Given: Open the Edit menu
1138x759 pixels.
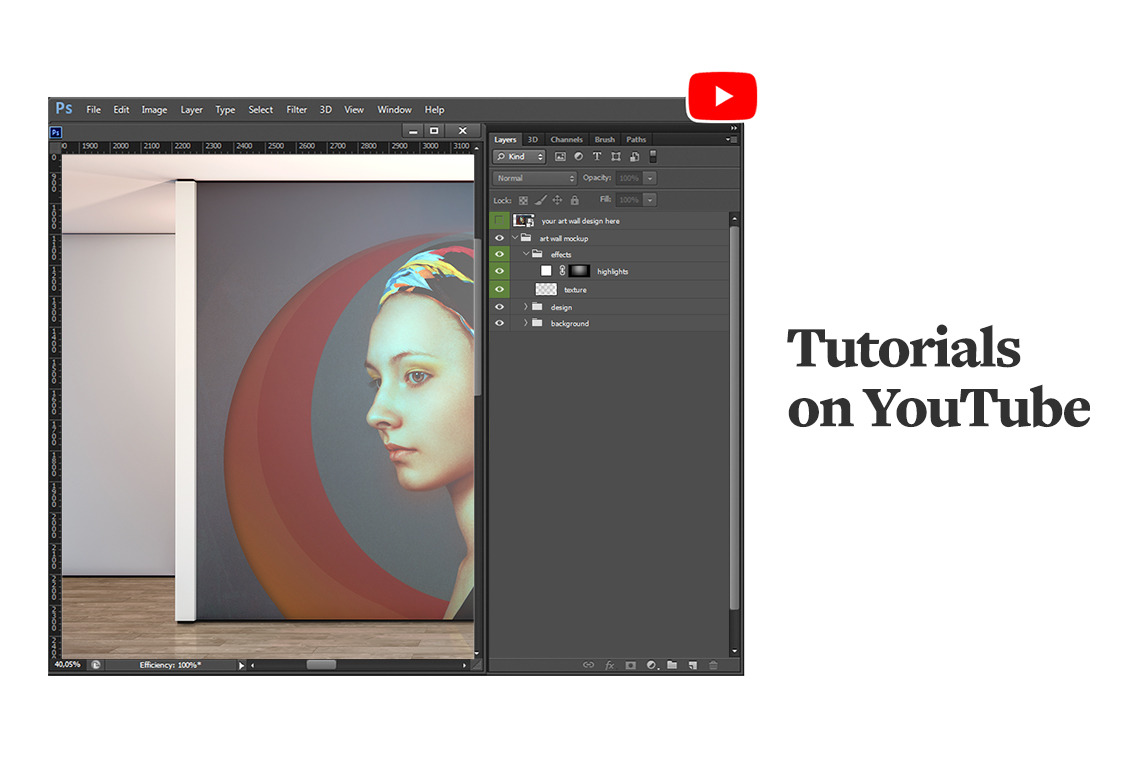Looking at the screenshot, I should [121, 110].
